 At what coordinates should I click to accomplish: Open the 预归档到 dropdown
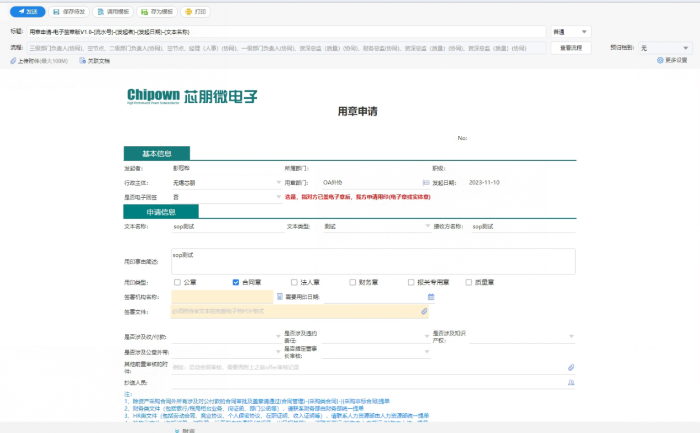pos(685,47)
